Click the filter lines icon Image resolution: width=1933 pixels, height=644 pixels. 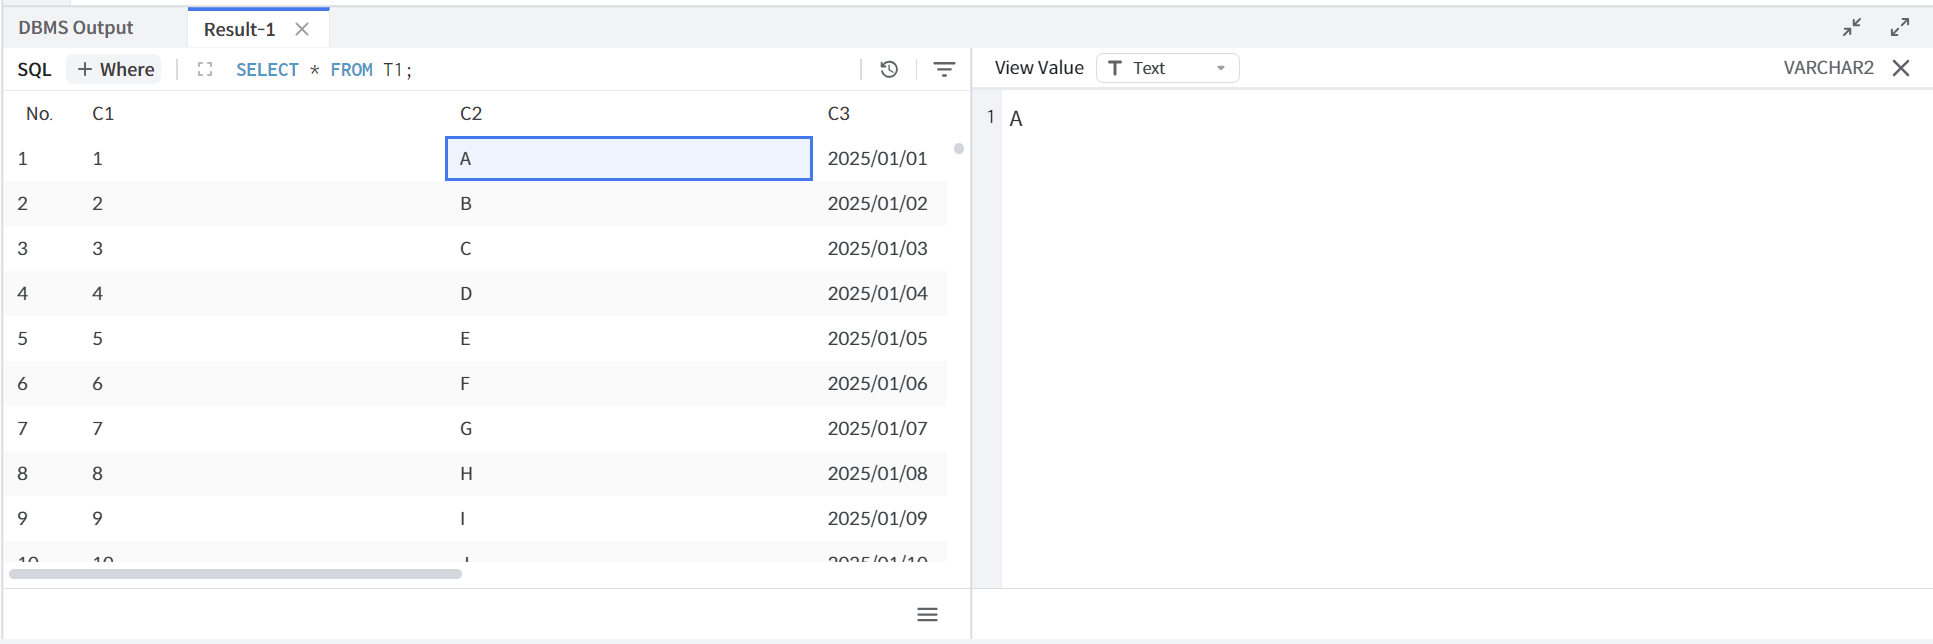click(943, 69)
